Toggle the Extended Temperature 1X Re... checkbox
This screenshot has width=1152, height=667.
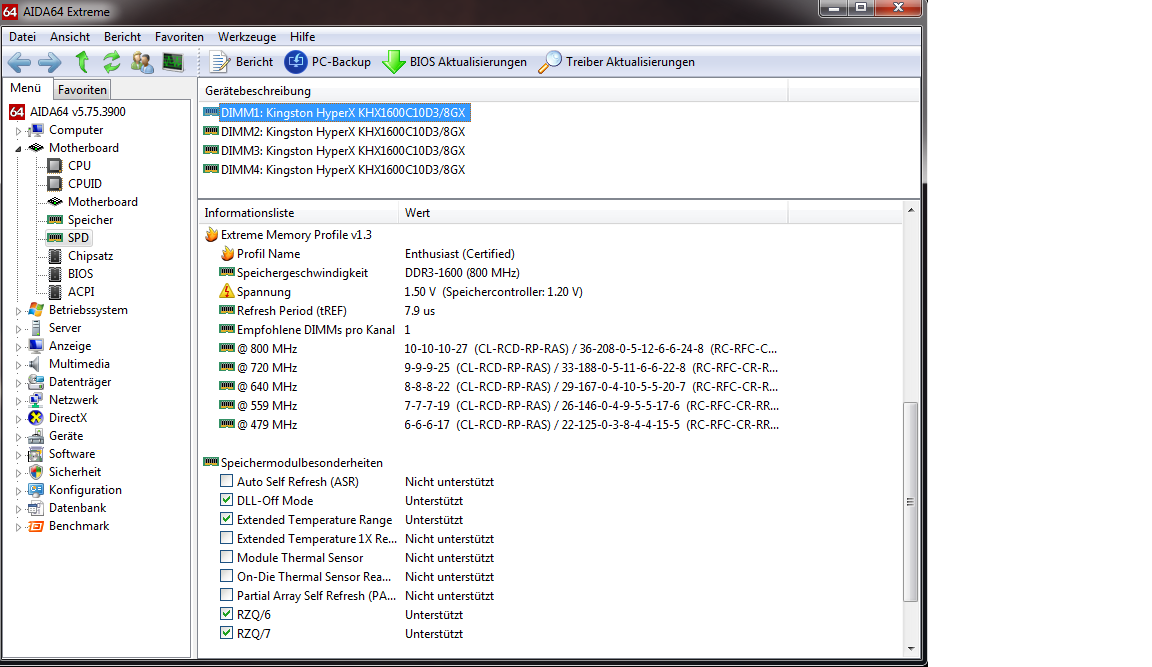pyautogui.click(x=226, y=538)
